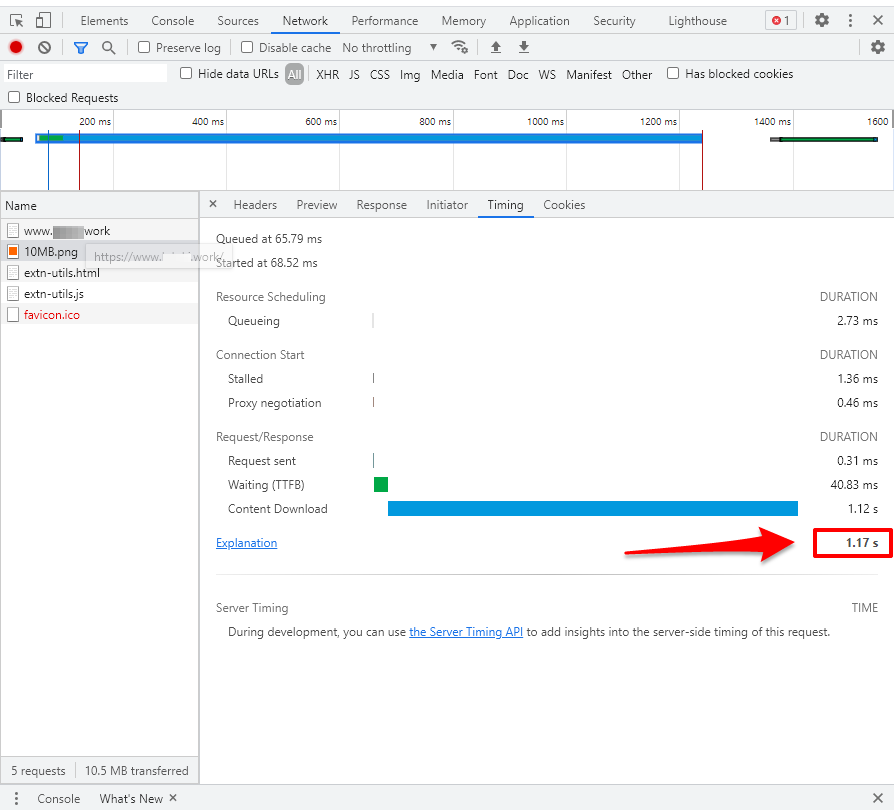The width and height of the screenshot is (894, 810).
Task: Click the favicon.ico file icon
Action: pos(13,314)
